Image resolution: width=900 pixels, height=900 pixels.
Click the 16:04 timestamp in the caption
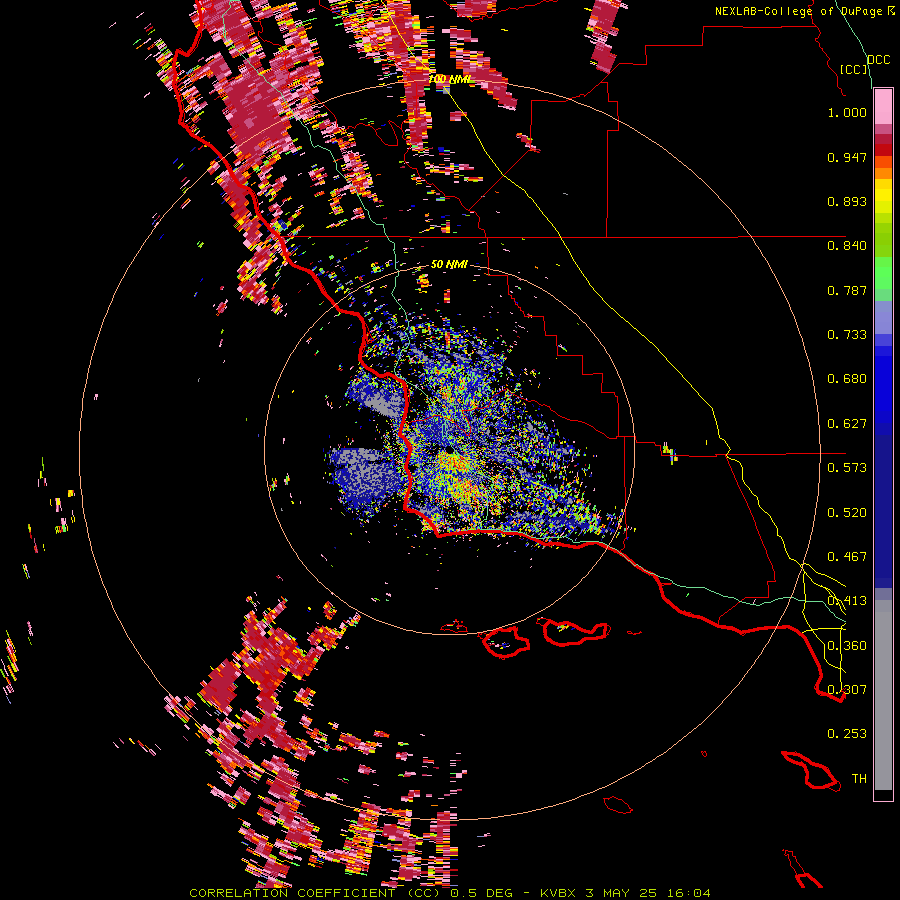tap(689, 893)
